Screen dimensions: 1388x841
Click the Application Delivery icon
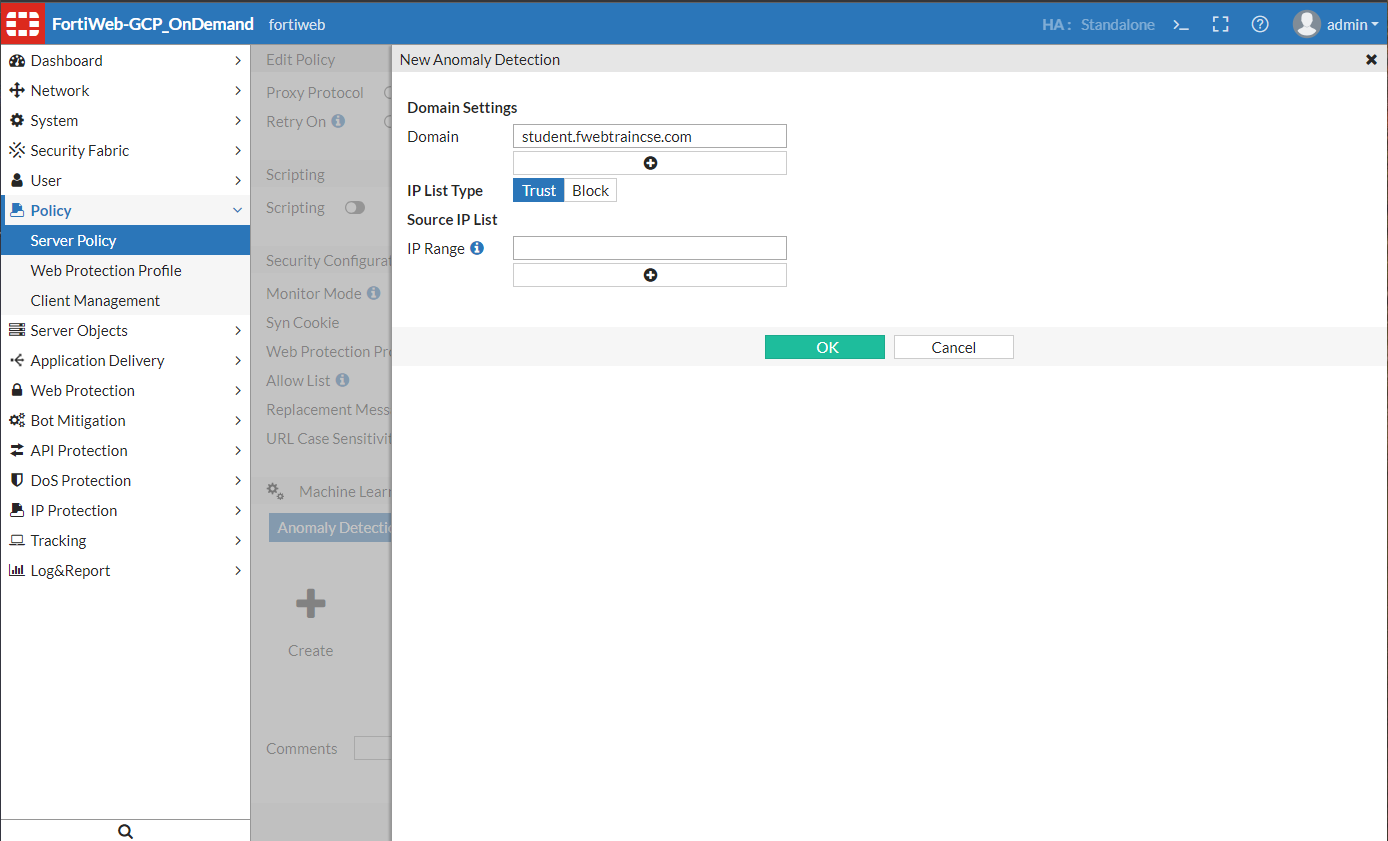pos(16,361)
